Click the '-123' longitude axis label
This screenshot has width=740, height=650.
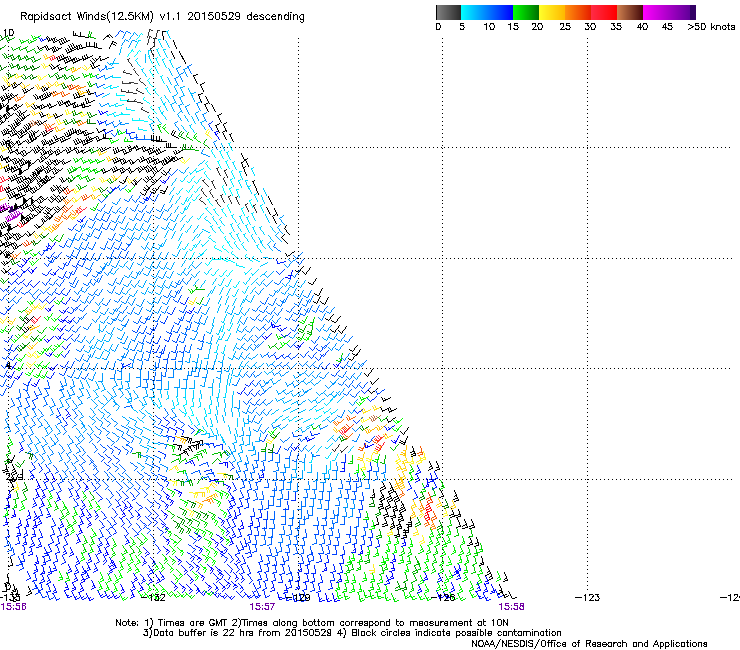pos(588,598)
